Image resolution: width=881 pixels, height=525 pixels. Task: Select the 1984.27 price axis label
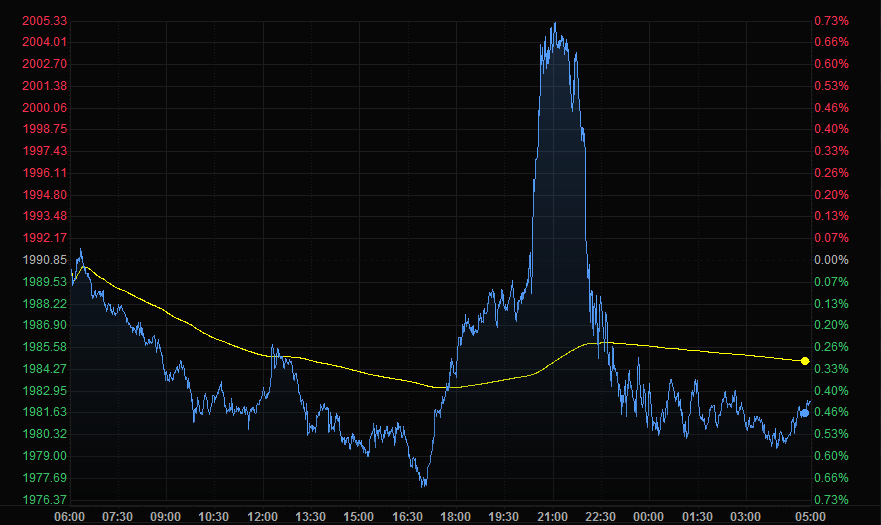coord(44,369)
